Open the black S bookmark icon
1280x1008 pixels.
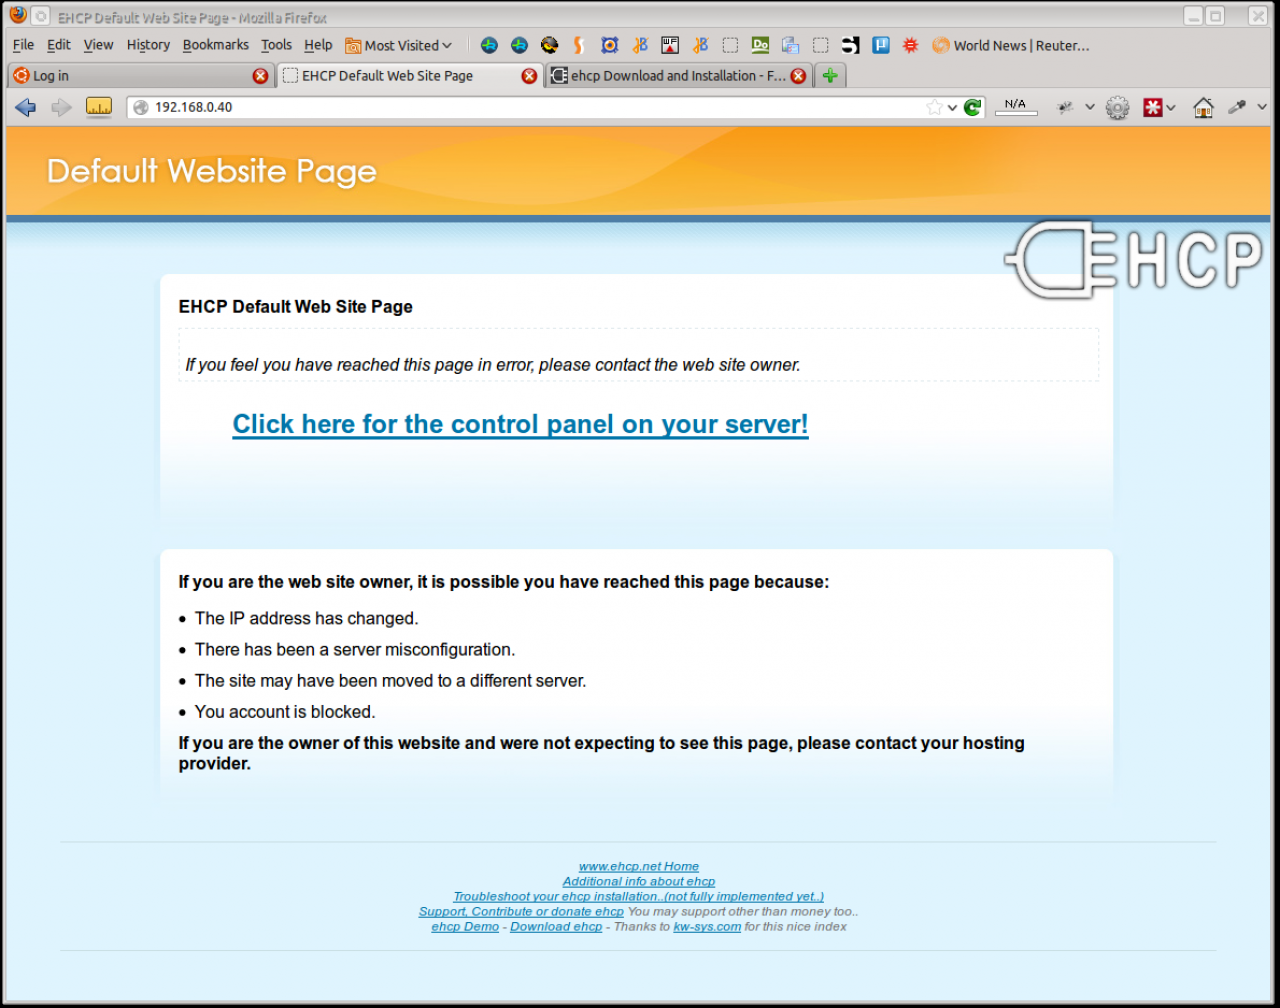pos(850,45)
